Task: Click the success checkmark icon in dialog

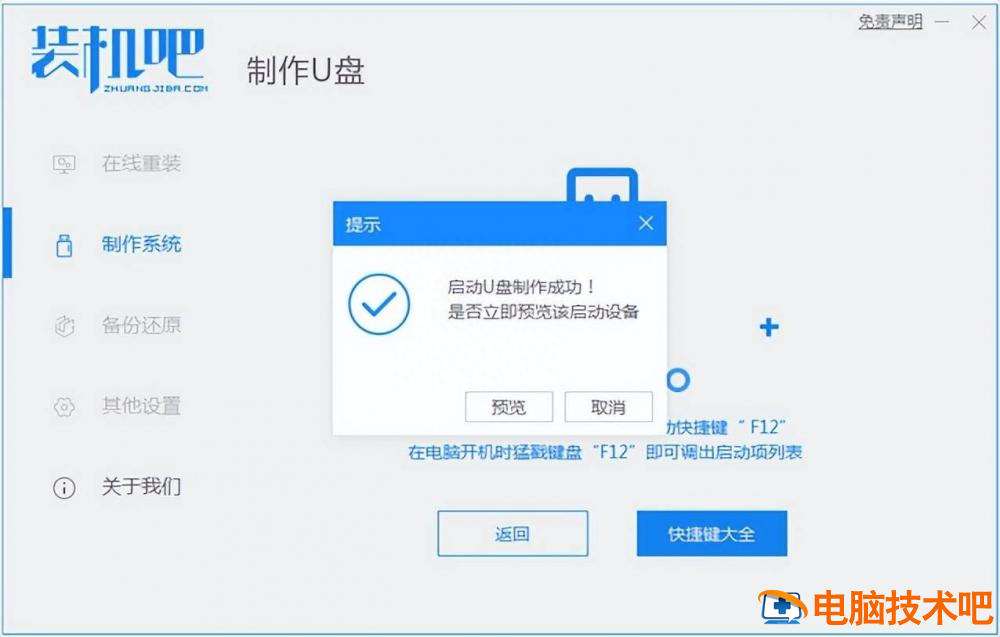Action: pyautogui.click(x=379, y=304)
